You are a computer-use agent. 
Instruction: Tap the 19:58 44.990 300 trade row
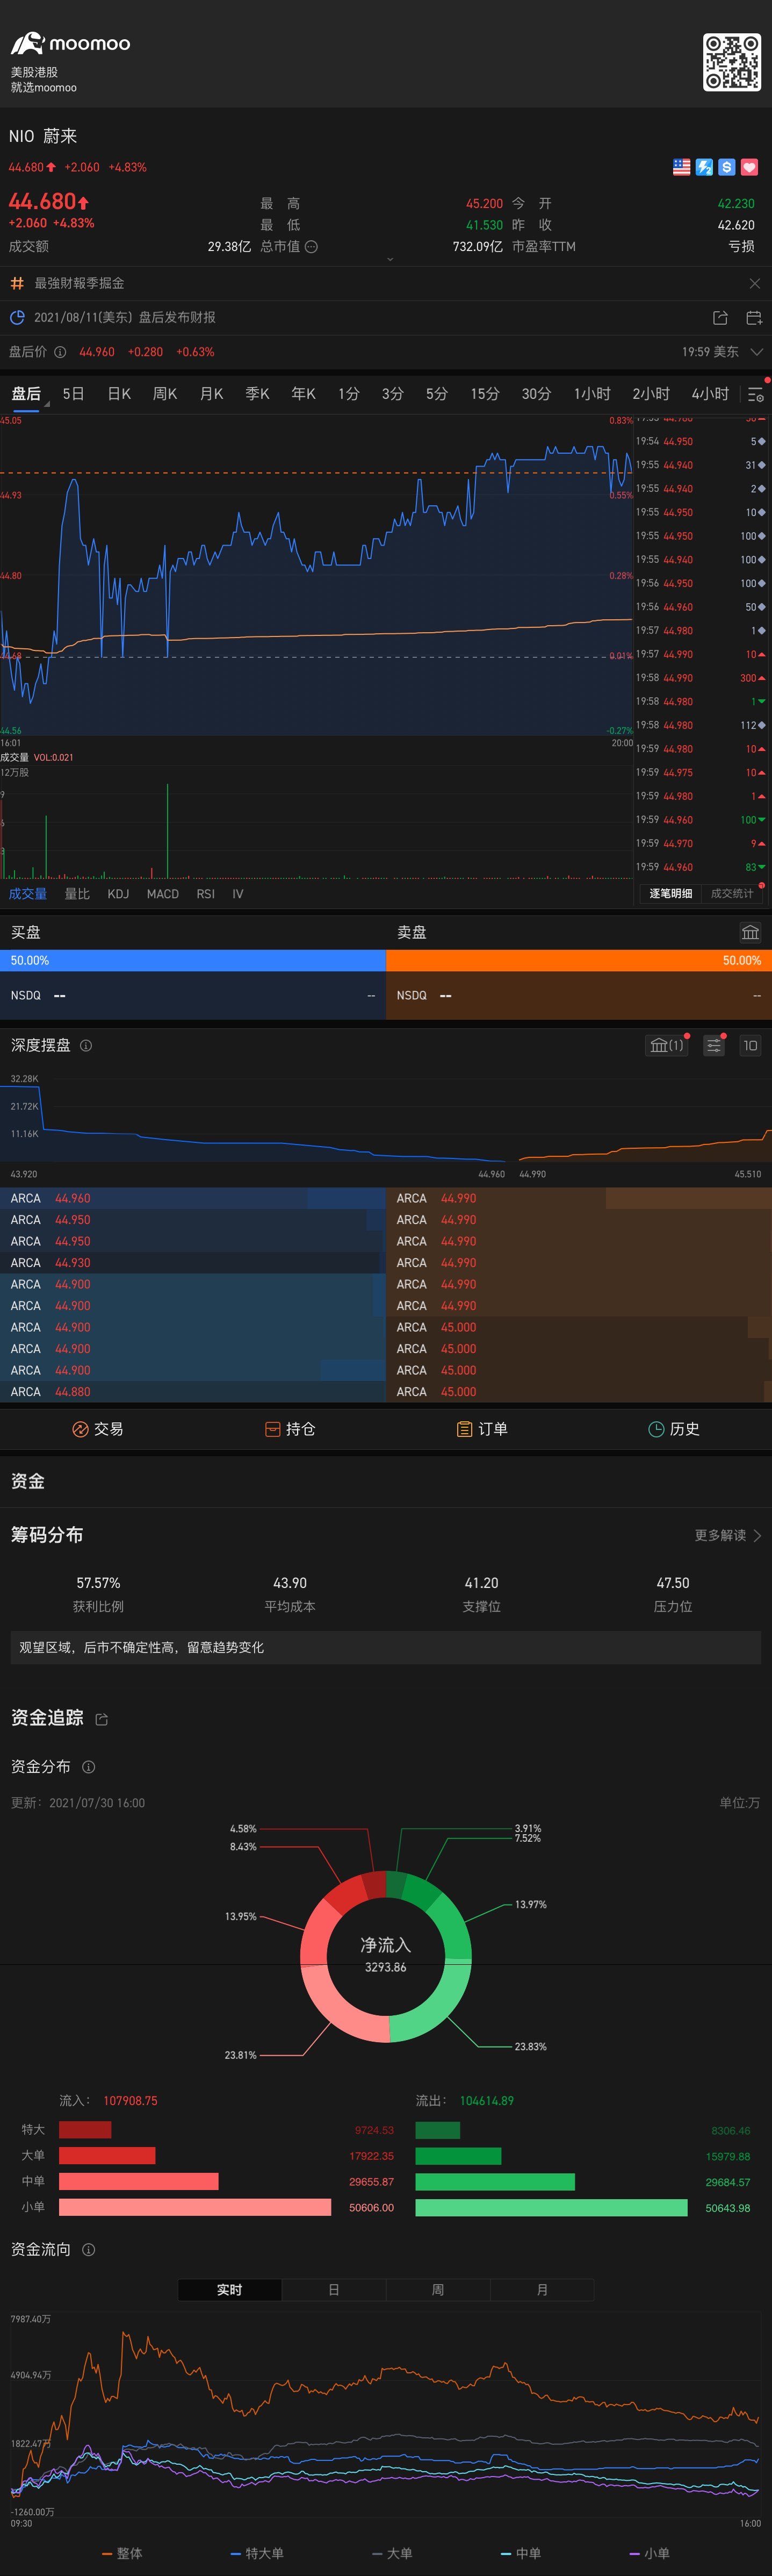701,678
